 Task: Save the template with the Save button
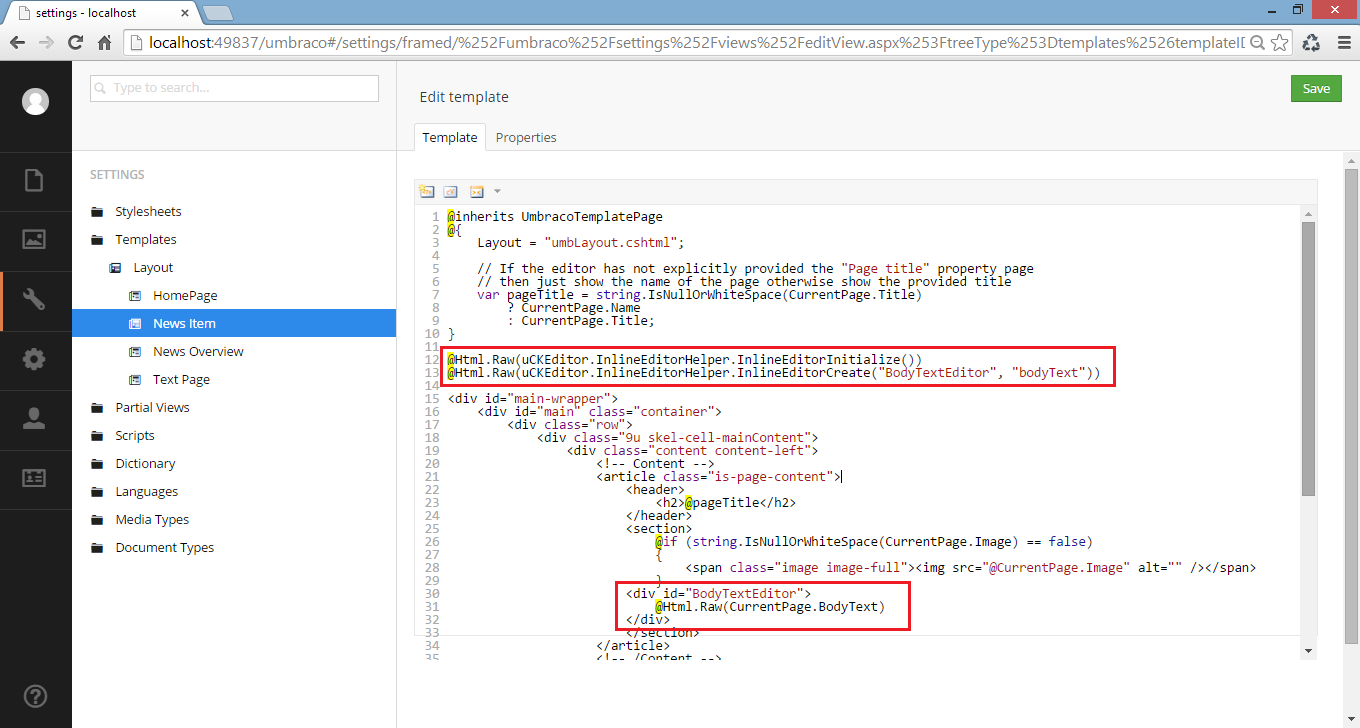[1316, 88]
